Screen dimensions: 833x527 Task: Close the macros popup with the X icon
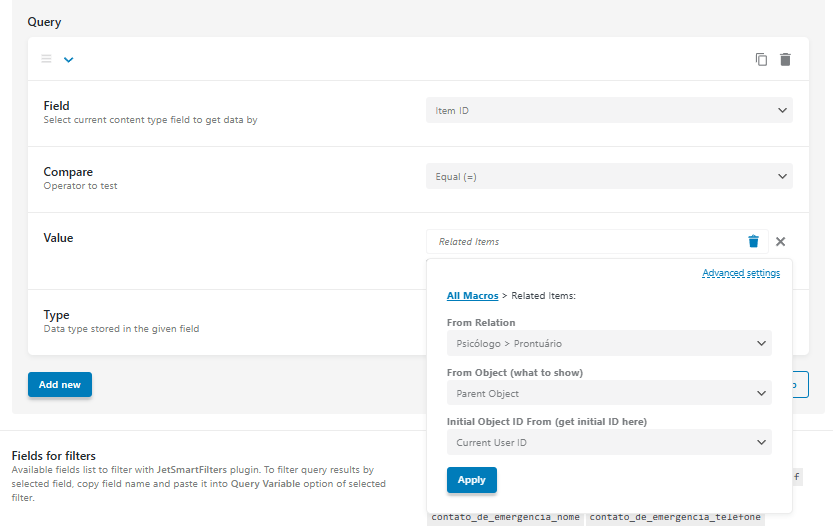(x=781, y=242)
